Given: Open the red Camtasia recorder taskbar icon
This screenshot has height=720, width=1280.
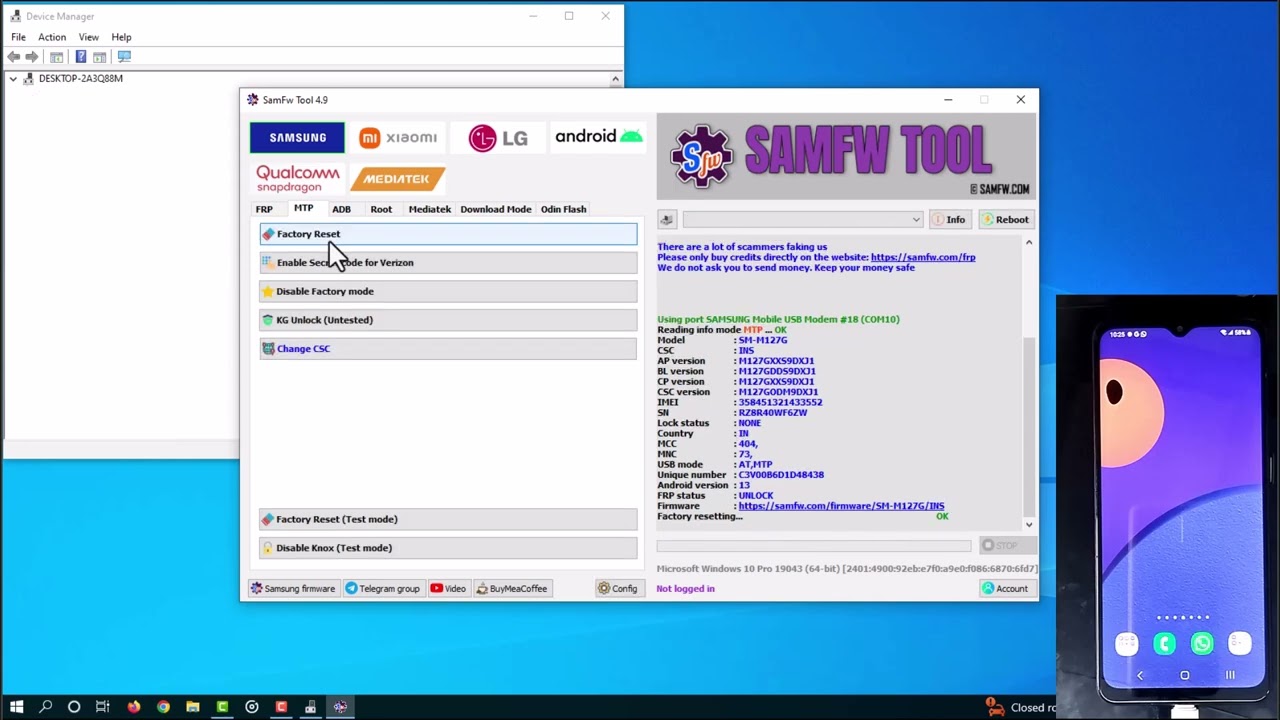Looking at the screenshot, I should click(x=281, y=707).
